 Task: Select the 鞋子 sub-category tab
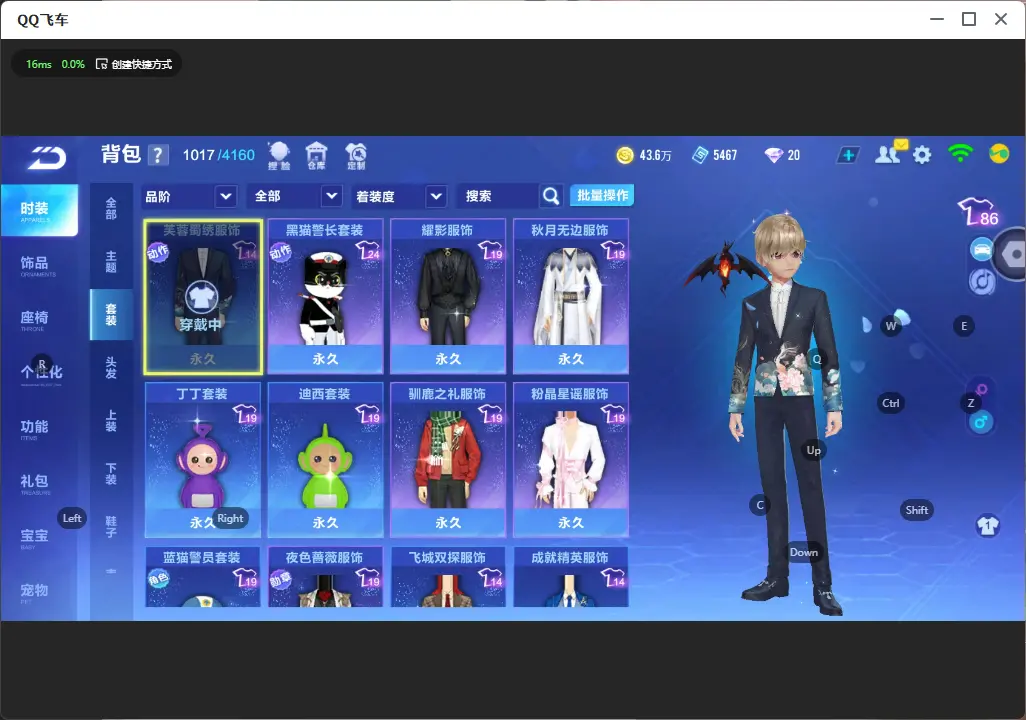tap(111, 527)
